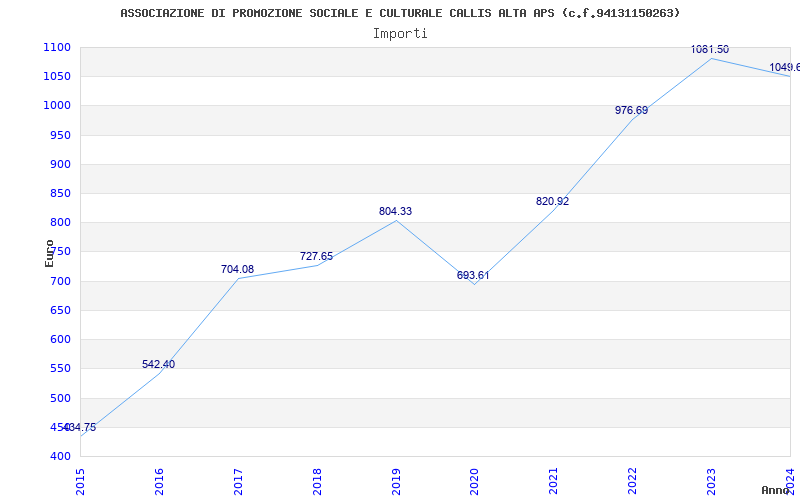Click the 650 y-axis value
Image resolution: width=800 pixels, height=500 pixels.
tap(60, 310)
